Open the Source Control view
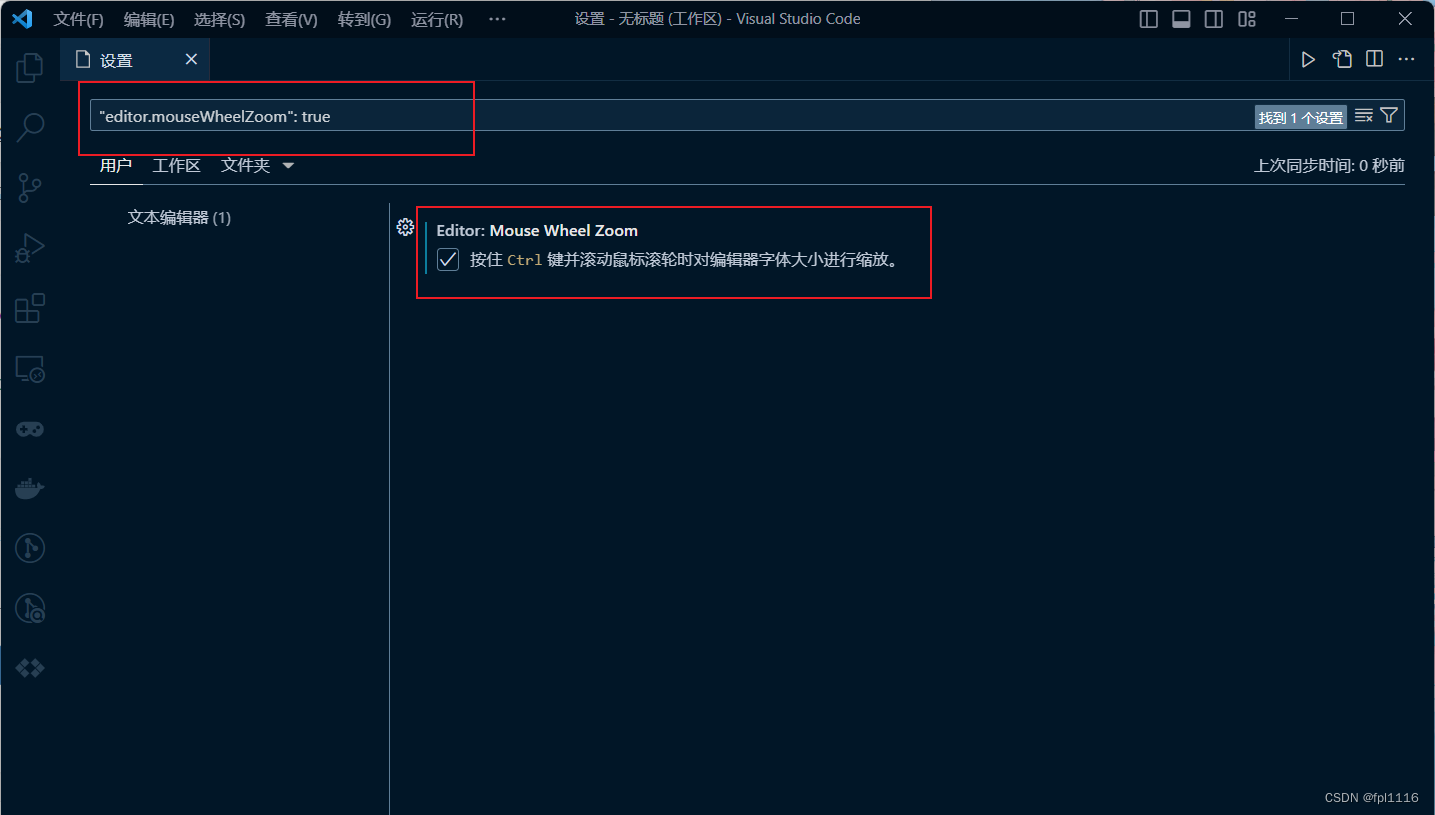 [30, 187]
